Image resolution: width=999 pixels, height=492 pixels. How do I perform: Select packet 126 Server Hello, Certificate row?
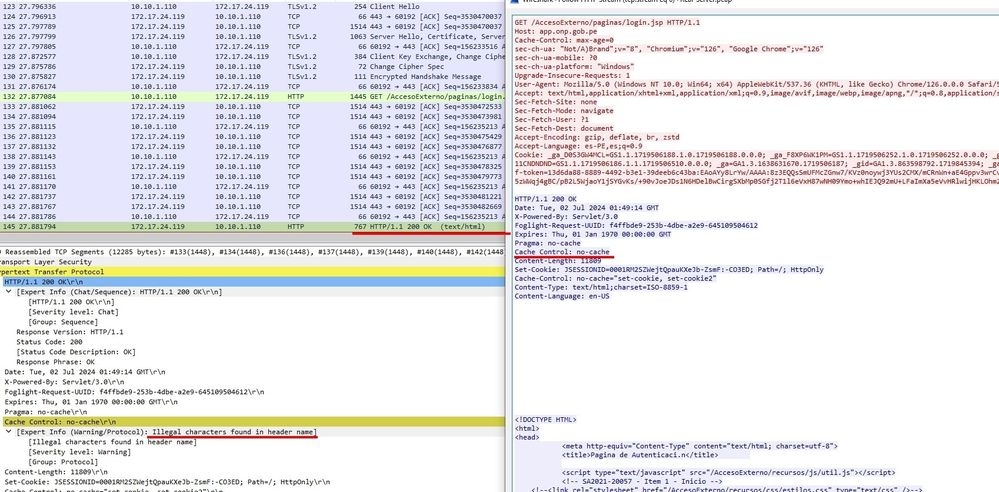(x=252, y=36)
